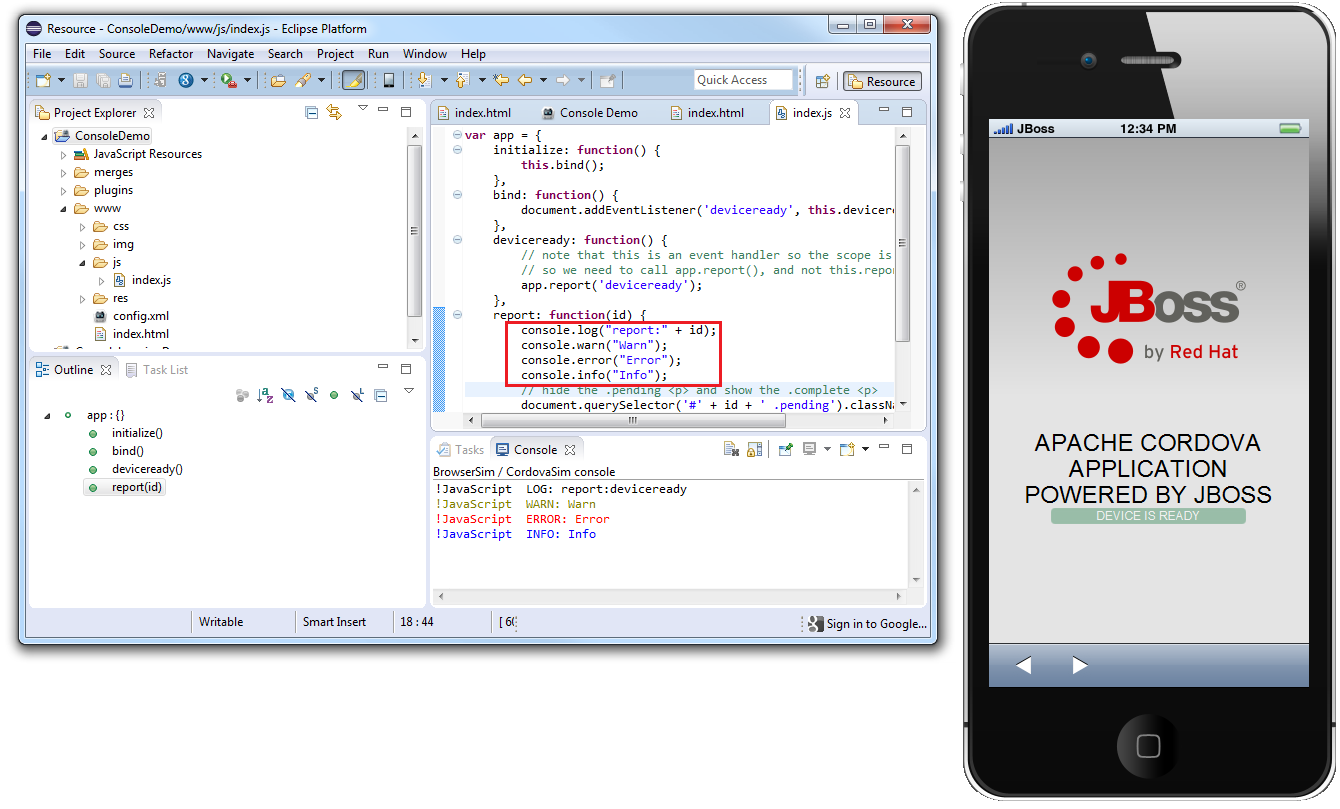Expand the merges folder
Image resolution: width=1340 pixels, height=809 pixels.
pos(64,172)
